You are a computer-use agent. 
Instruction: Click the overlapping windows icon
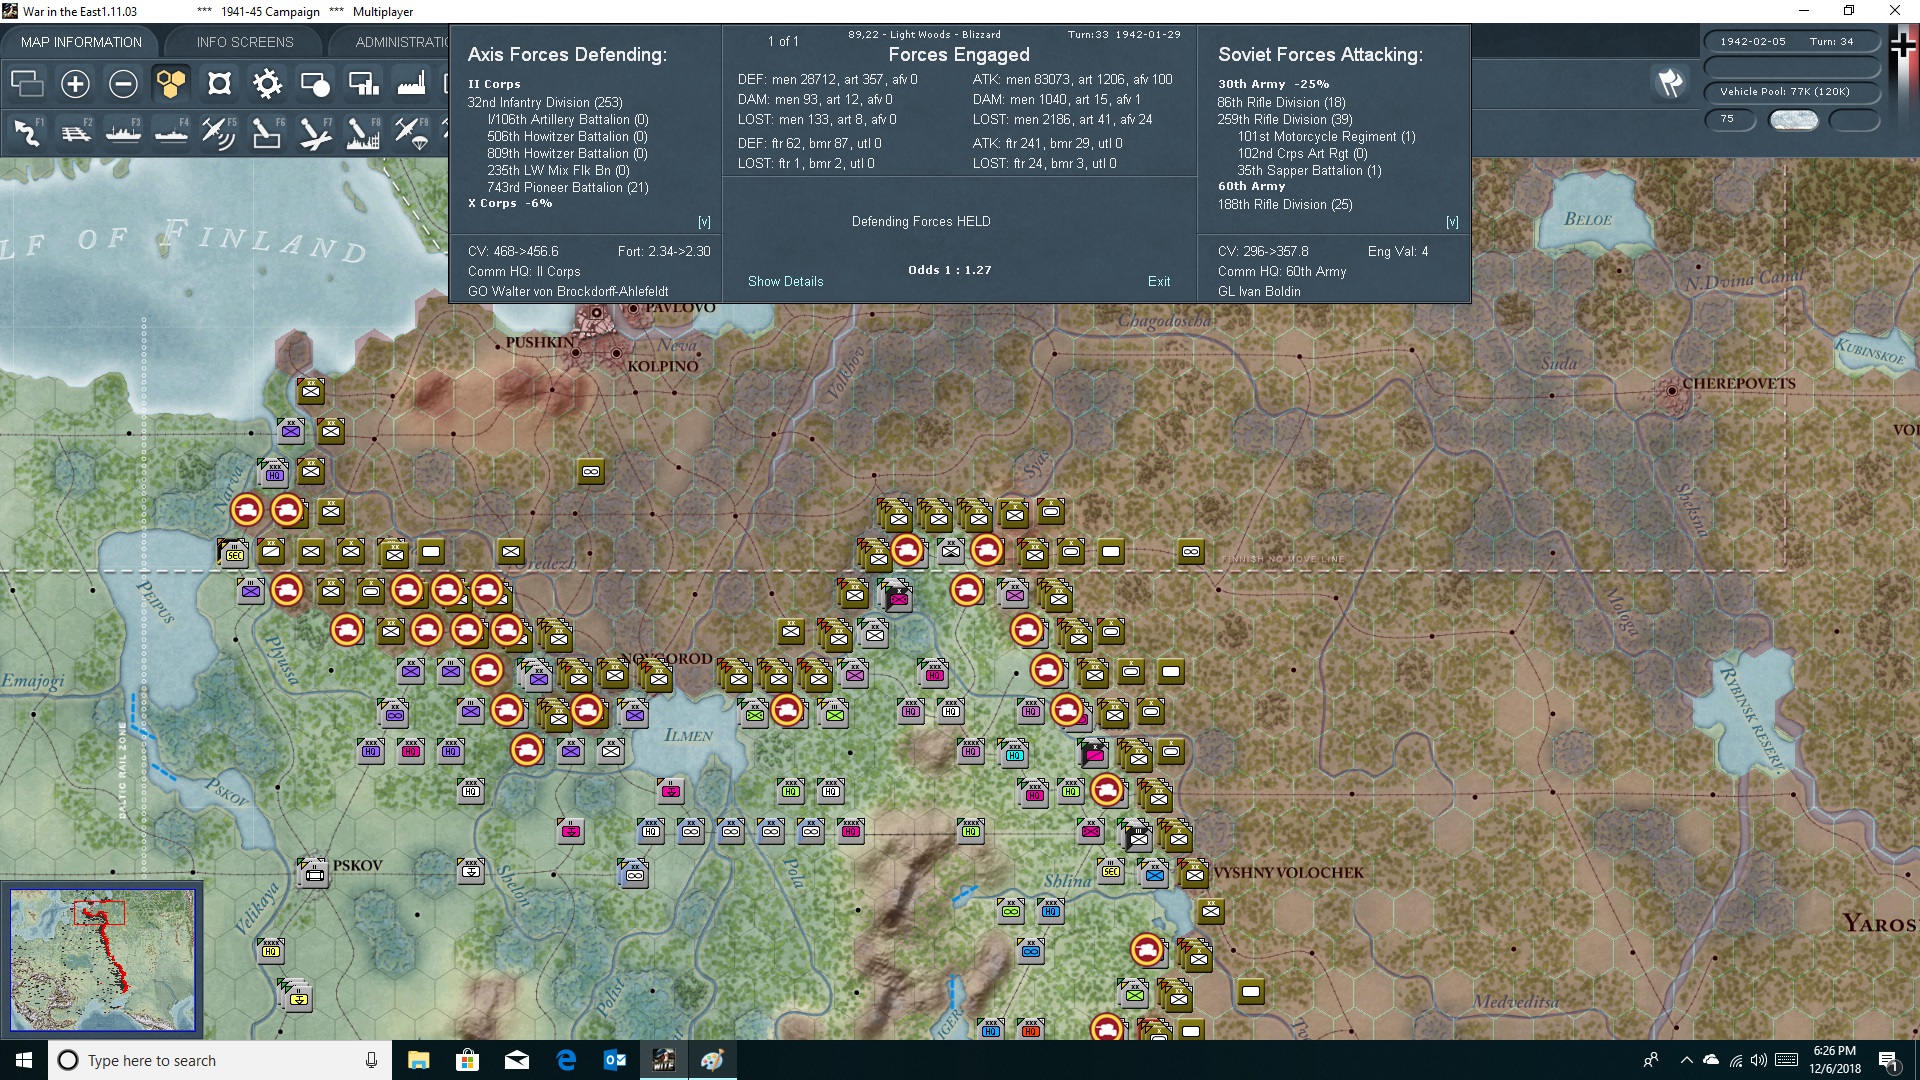point(27,84)
